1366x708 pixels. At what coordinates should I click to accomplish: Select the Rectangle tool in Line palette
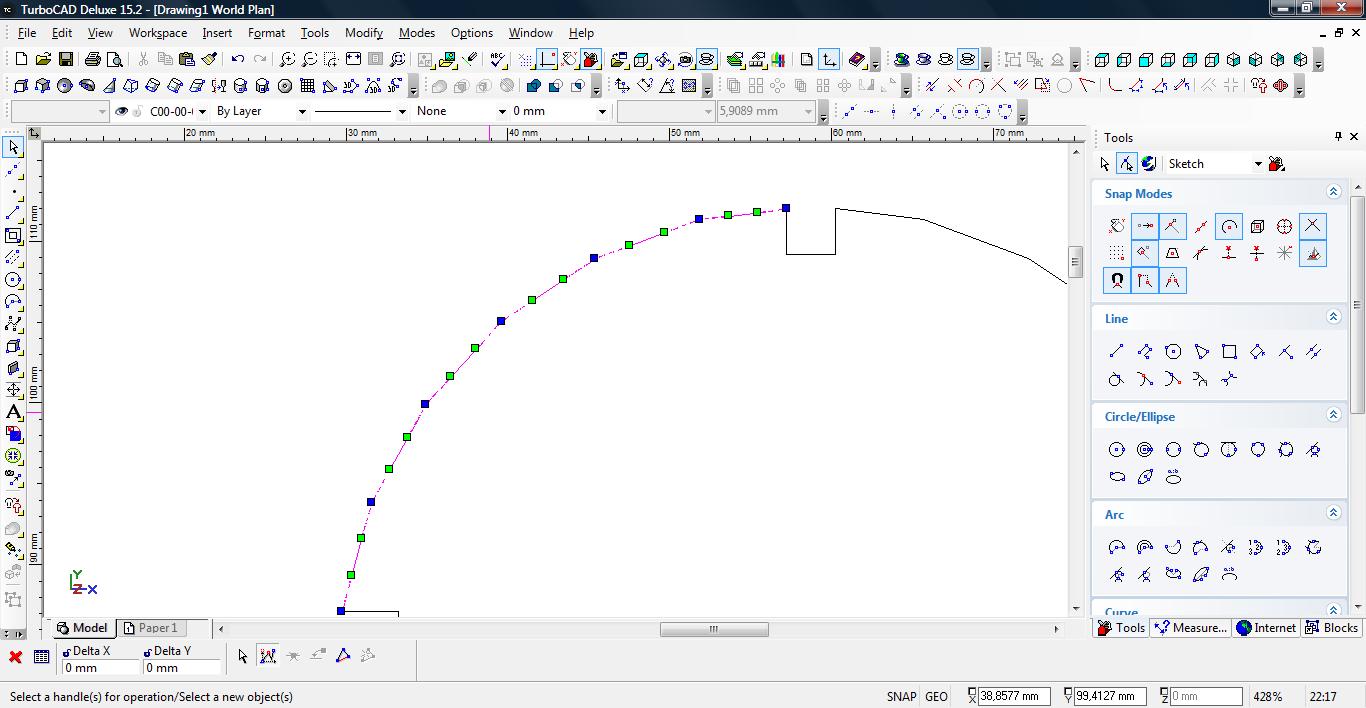pyautogui.click(x=1229, y=351)
